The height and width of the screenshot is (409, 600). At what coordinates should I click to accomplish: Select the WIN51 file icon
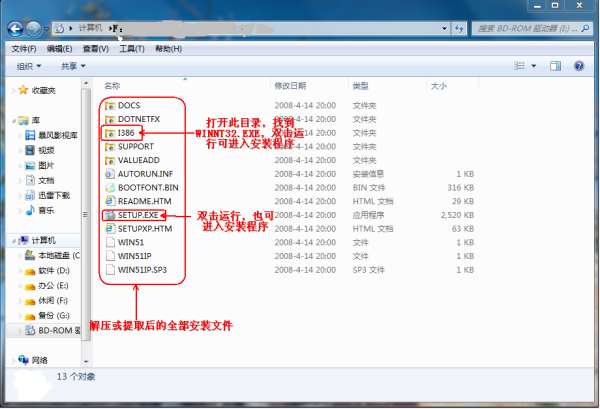[110, 242]
